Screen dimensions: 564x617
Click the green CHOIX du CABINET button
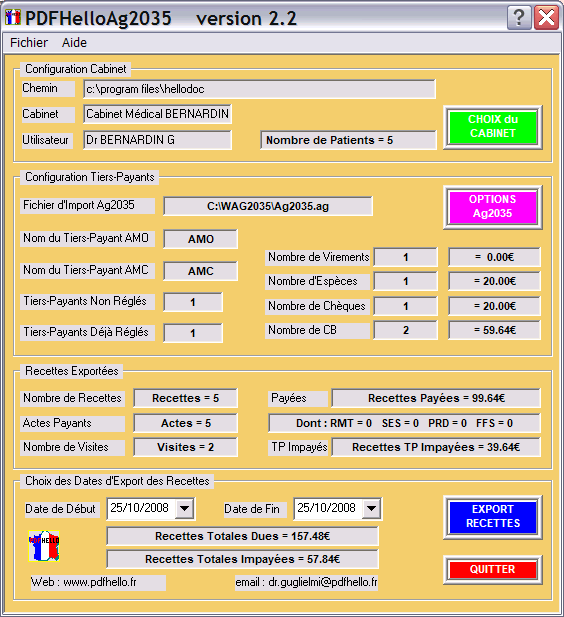(x=493, y=127)
